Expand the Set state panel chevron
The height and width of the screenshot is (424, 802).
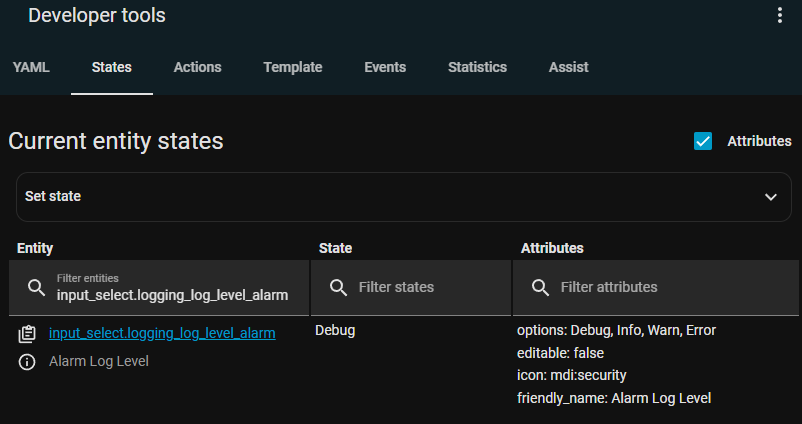pyautogui.click(x=771, y=197)
